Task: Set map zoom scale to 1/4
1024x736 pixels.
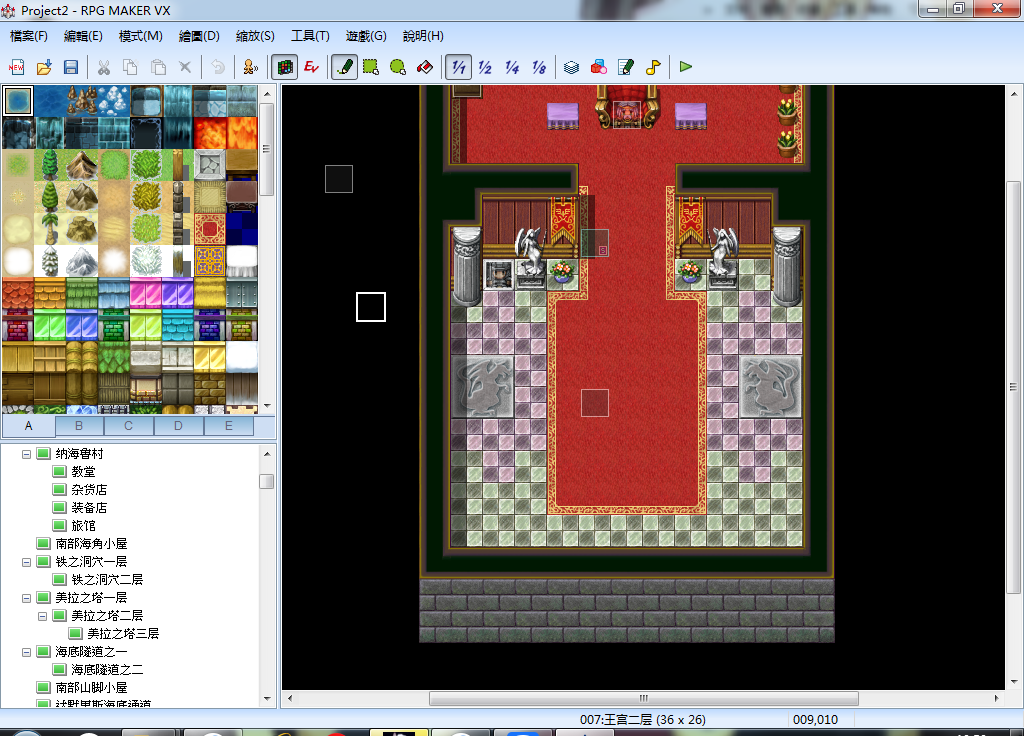Action: [512, 67]
